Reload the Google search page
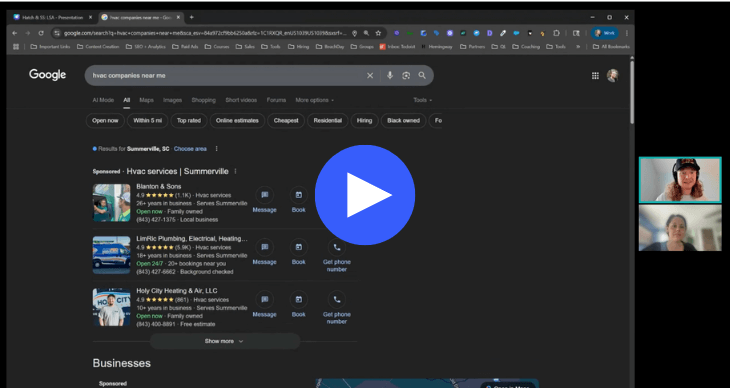 [41, 33]
